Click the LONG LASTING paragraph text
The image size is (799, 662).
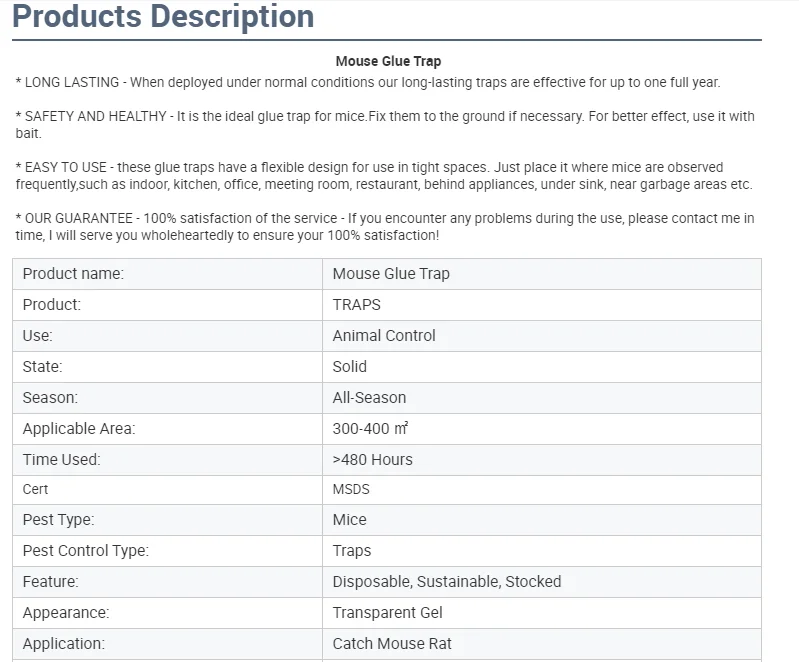tap(367, 83)
